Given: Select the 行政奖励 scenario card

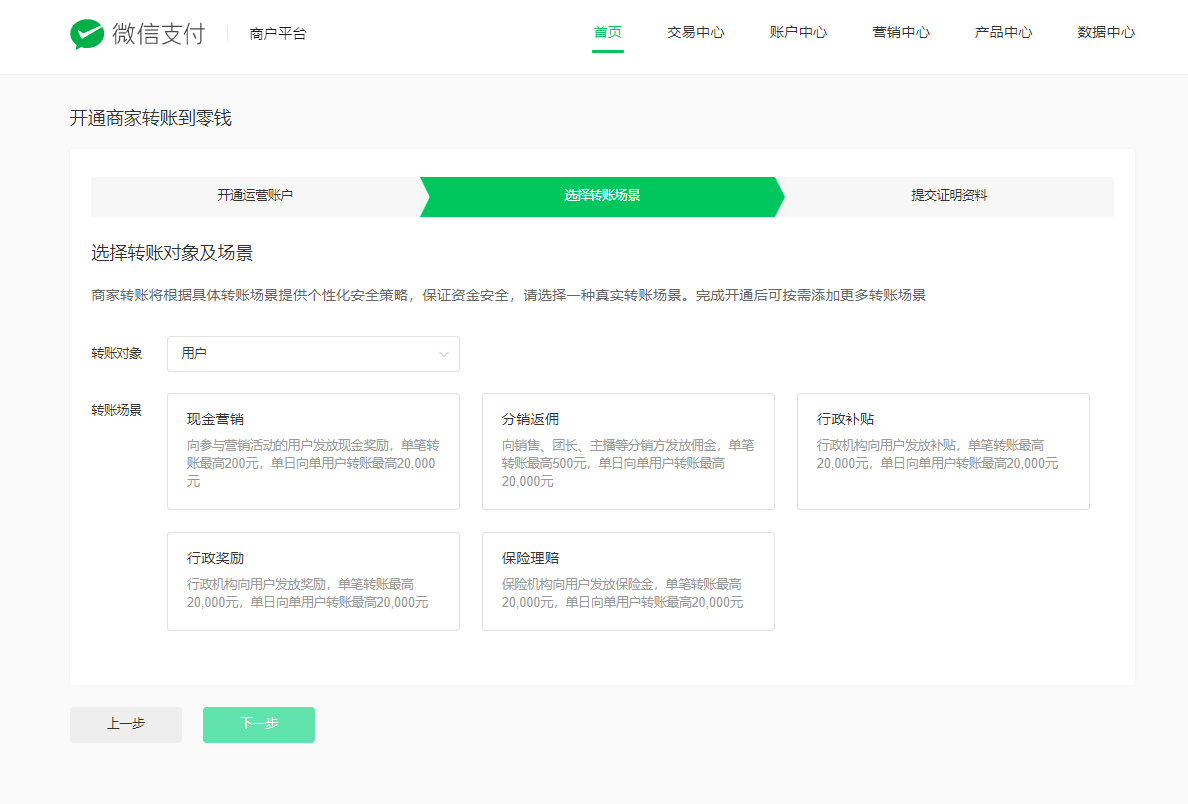Looking at the screenshot, I should click(x=313, y=581).
